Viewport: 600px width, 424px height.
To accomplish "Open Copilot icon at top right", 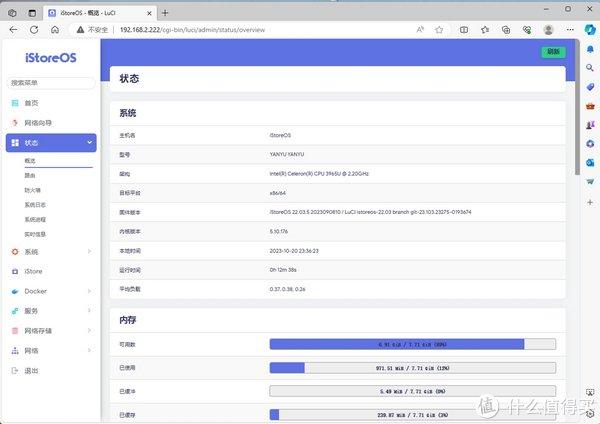I will coord(590,29).
